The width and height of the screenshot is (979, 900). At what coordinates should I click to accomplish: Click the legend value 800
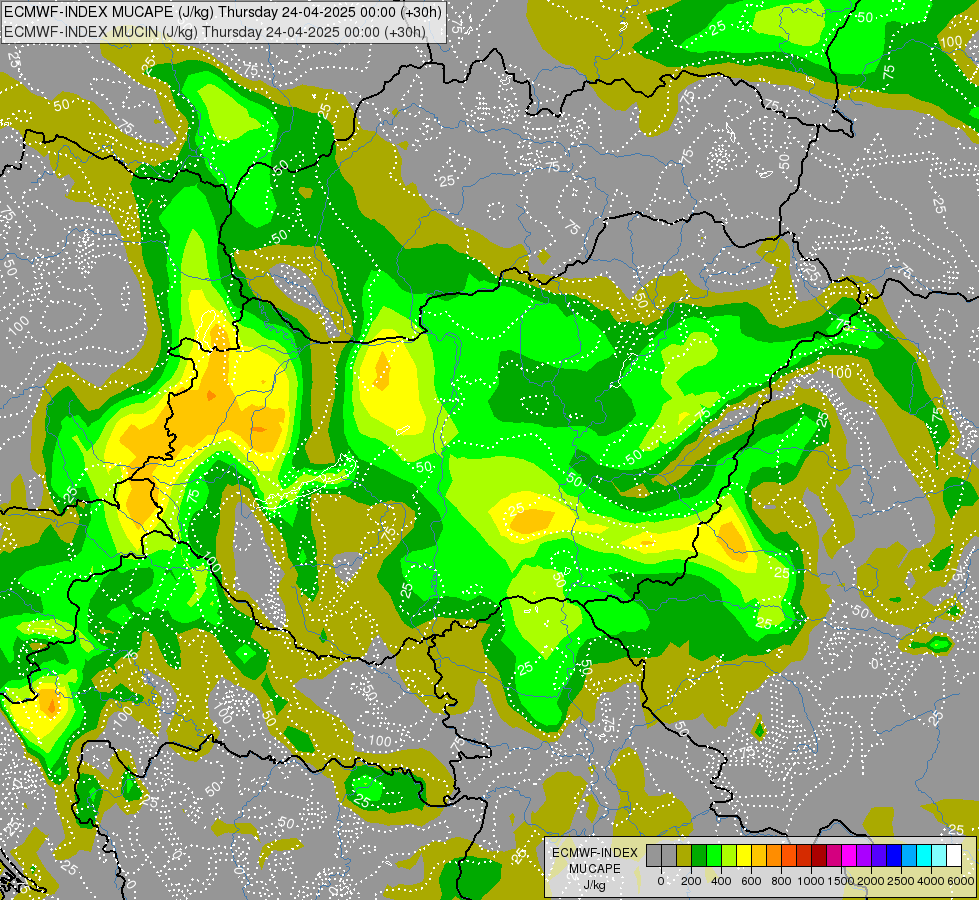[x=781, y=881]
